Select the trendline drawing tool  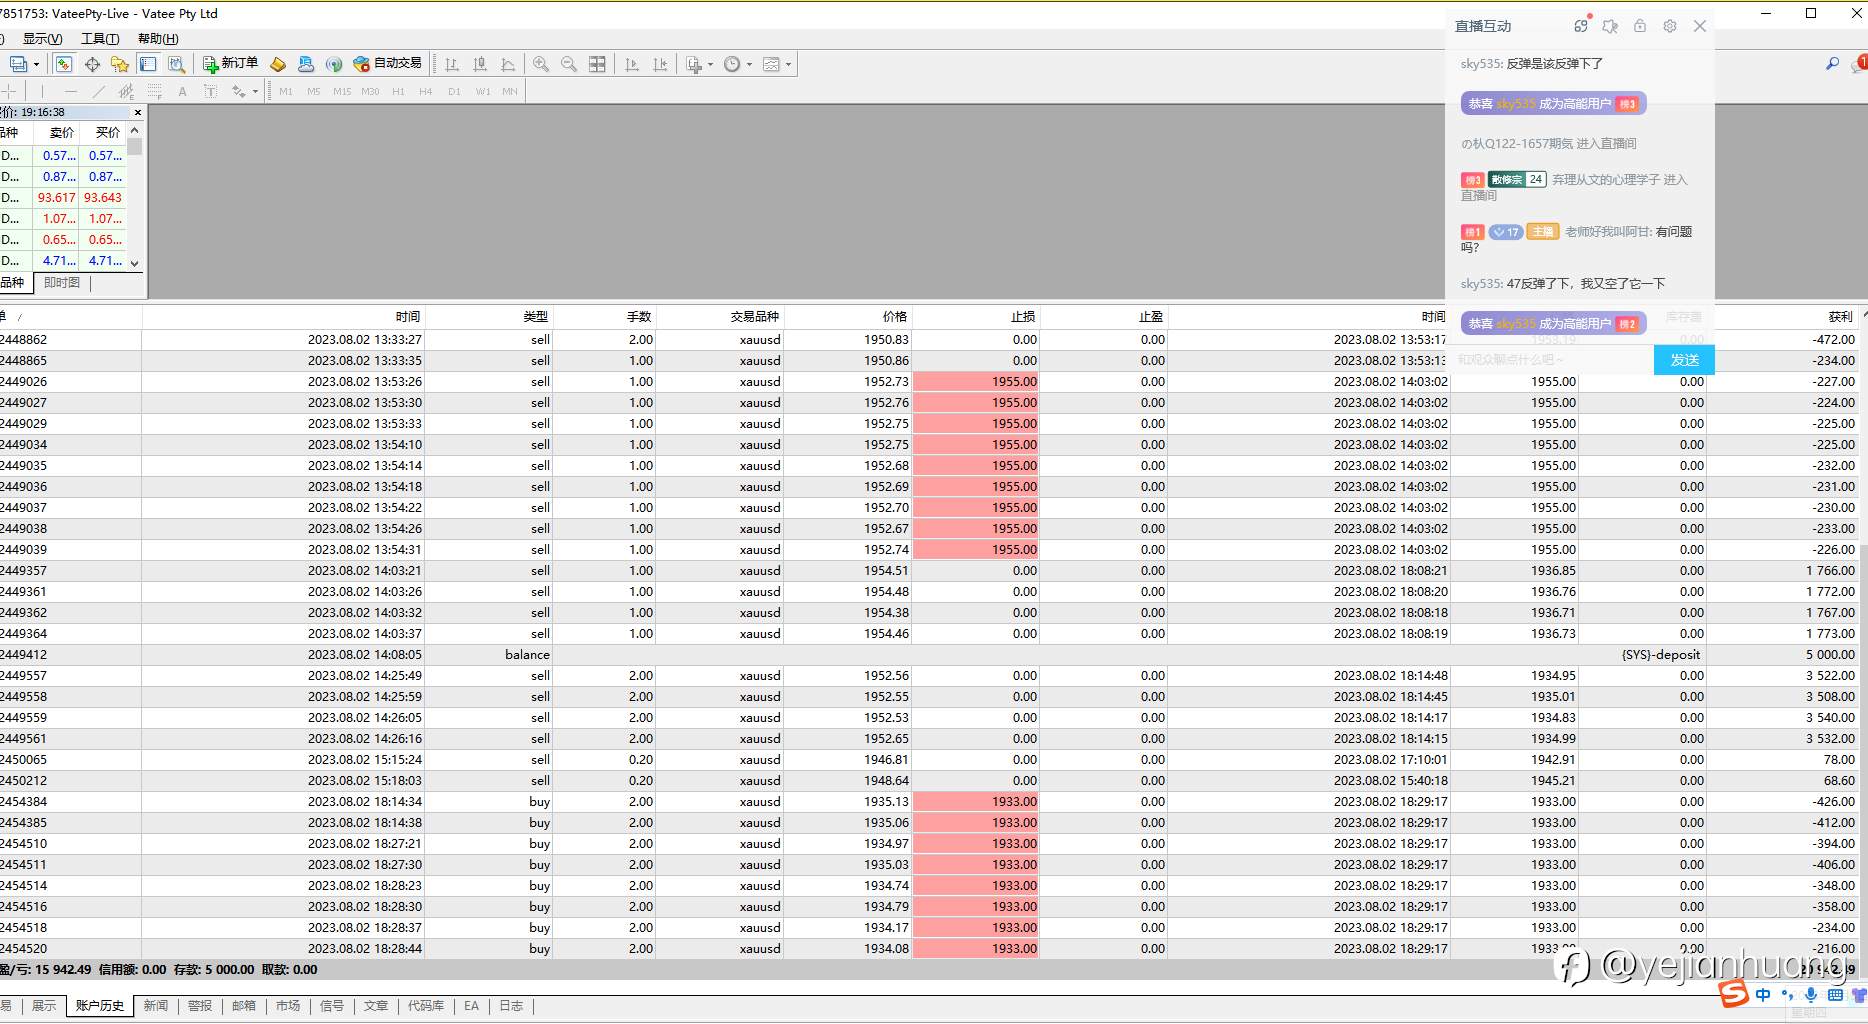point(98,91)
